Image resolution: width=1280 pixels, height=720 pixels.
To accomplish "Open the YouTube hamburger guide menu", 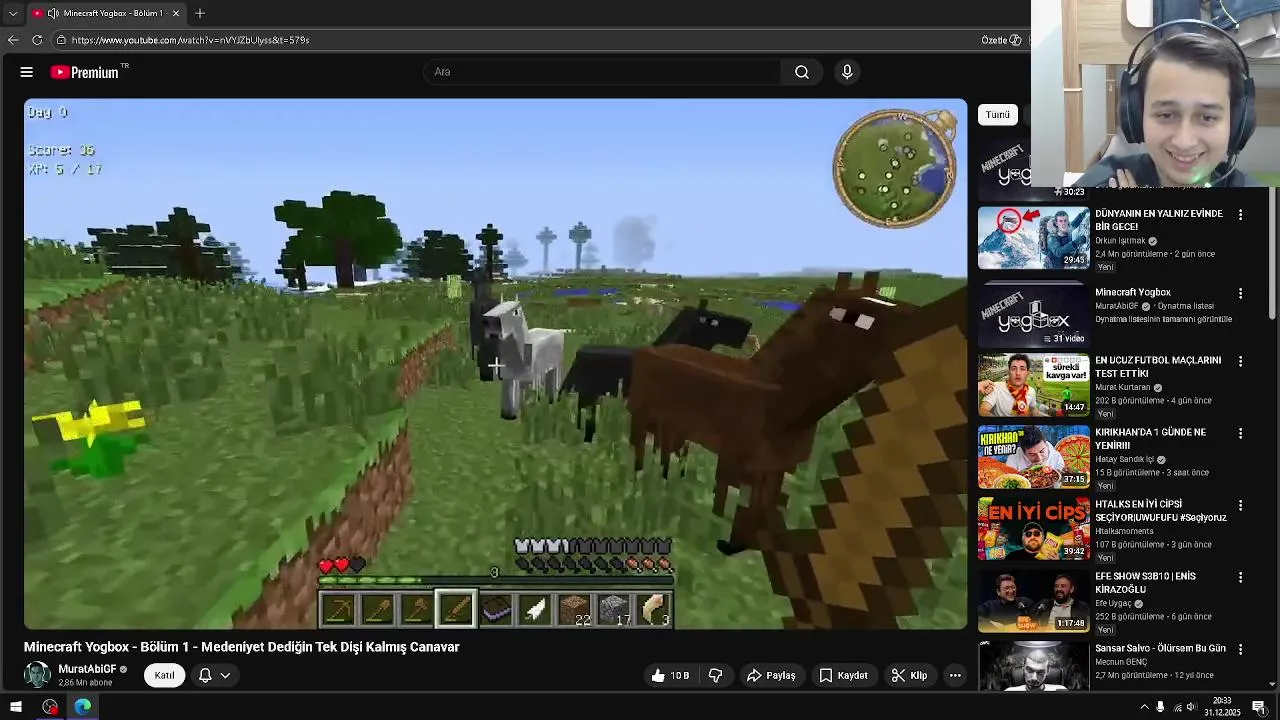I will point(27,72).
